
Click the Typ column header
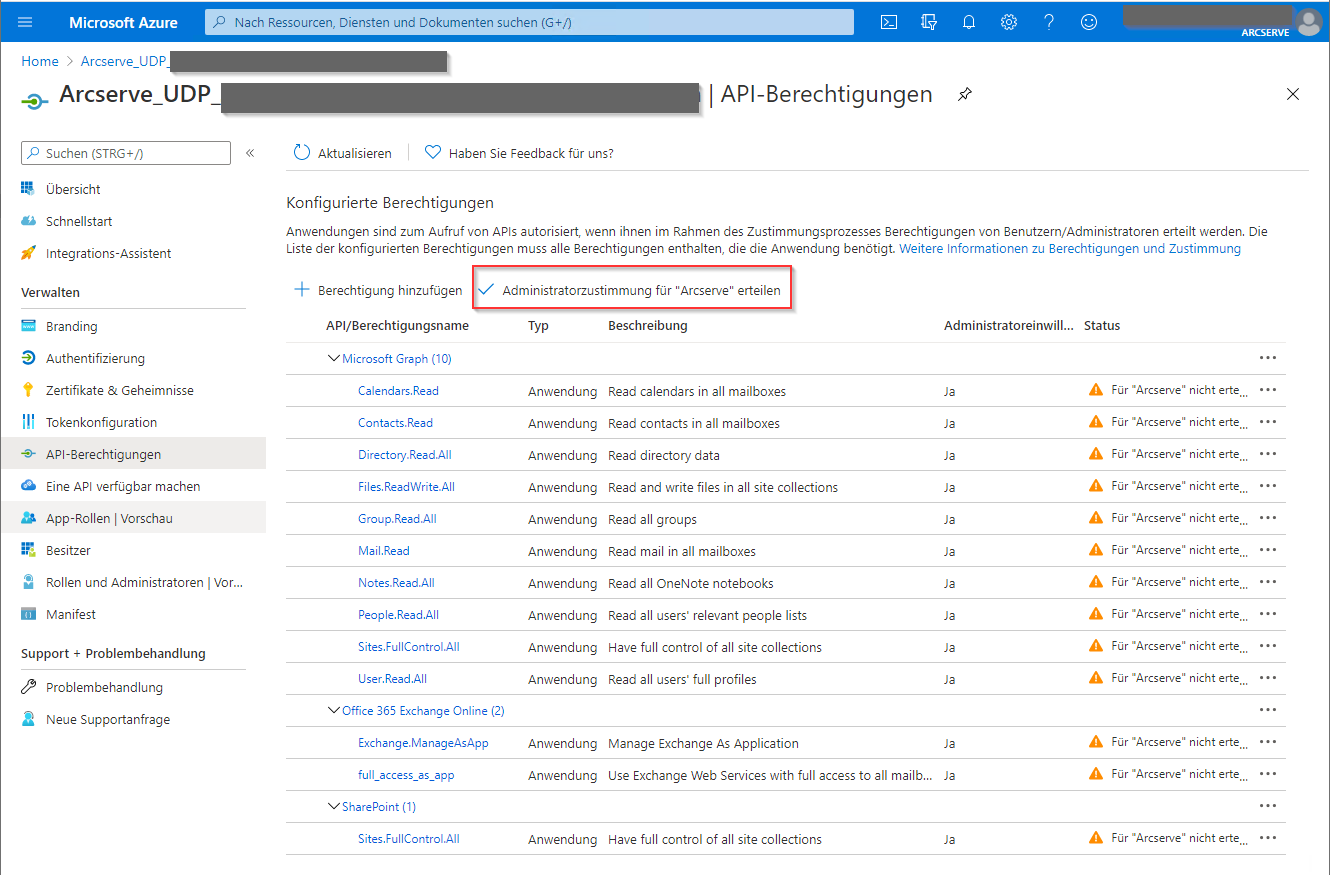pyautogui.click(x=538, y=325)
